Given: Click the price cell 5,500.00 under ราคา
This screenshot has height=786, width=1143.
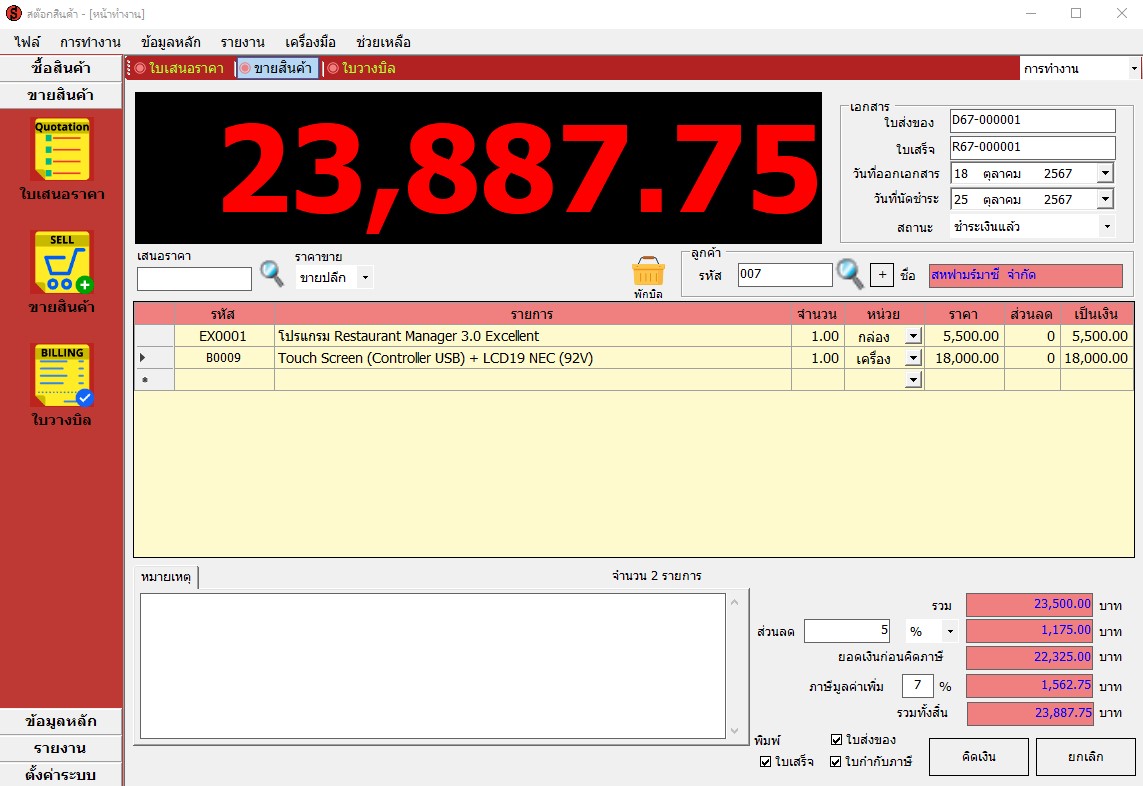Looking at the screenshot, I should tap(964, 336).
